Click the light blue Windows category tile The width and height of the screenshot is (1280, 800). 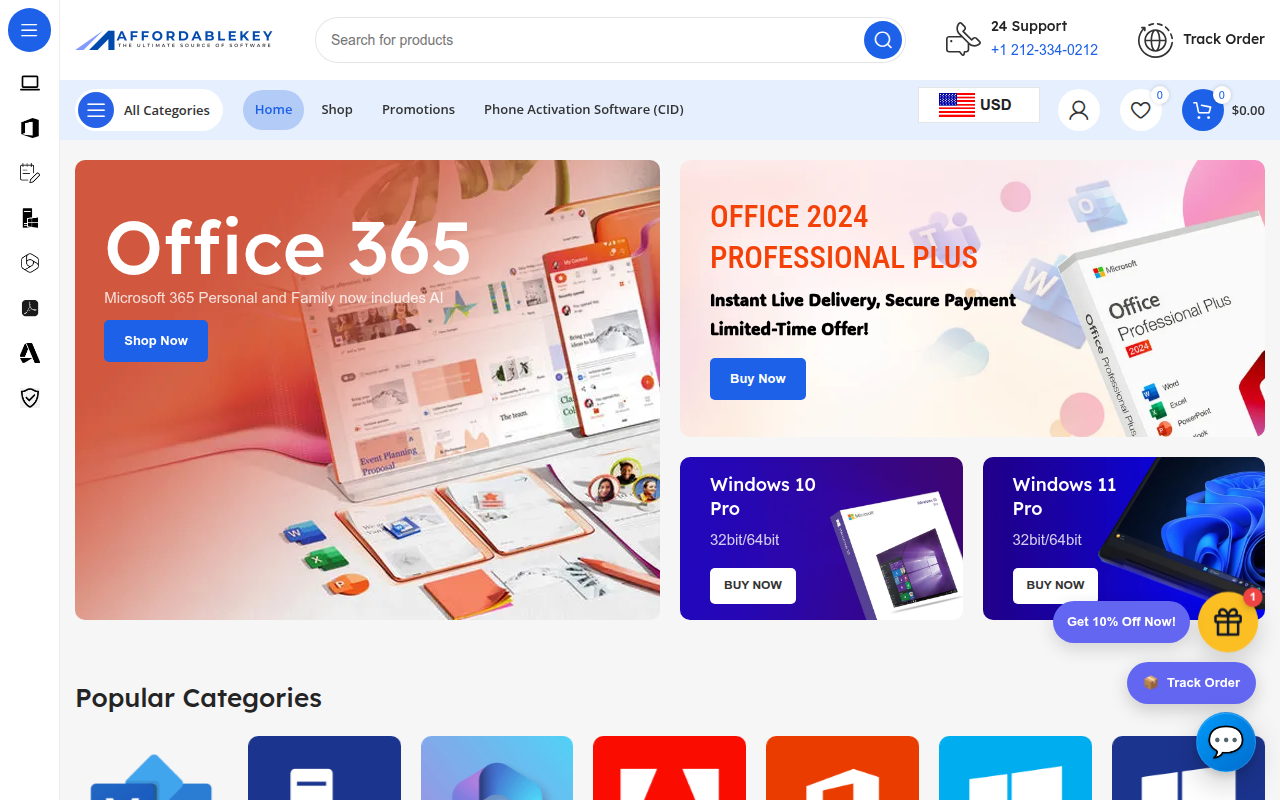click(x=1015, y=768)
